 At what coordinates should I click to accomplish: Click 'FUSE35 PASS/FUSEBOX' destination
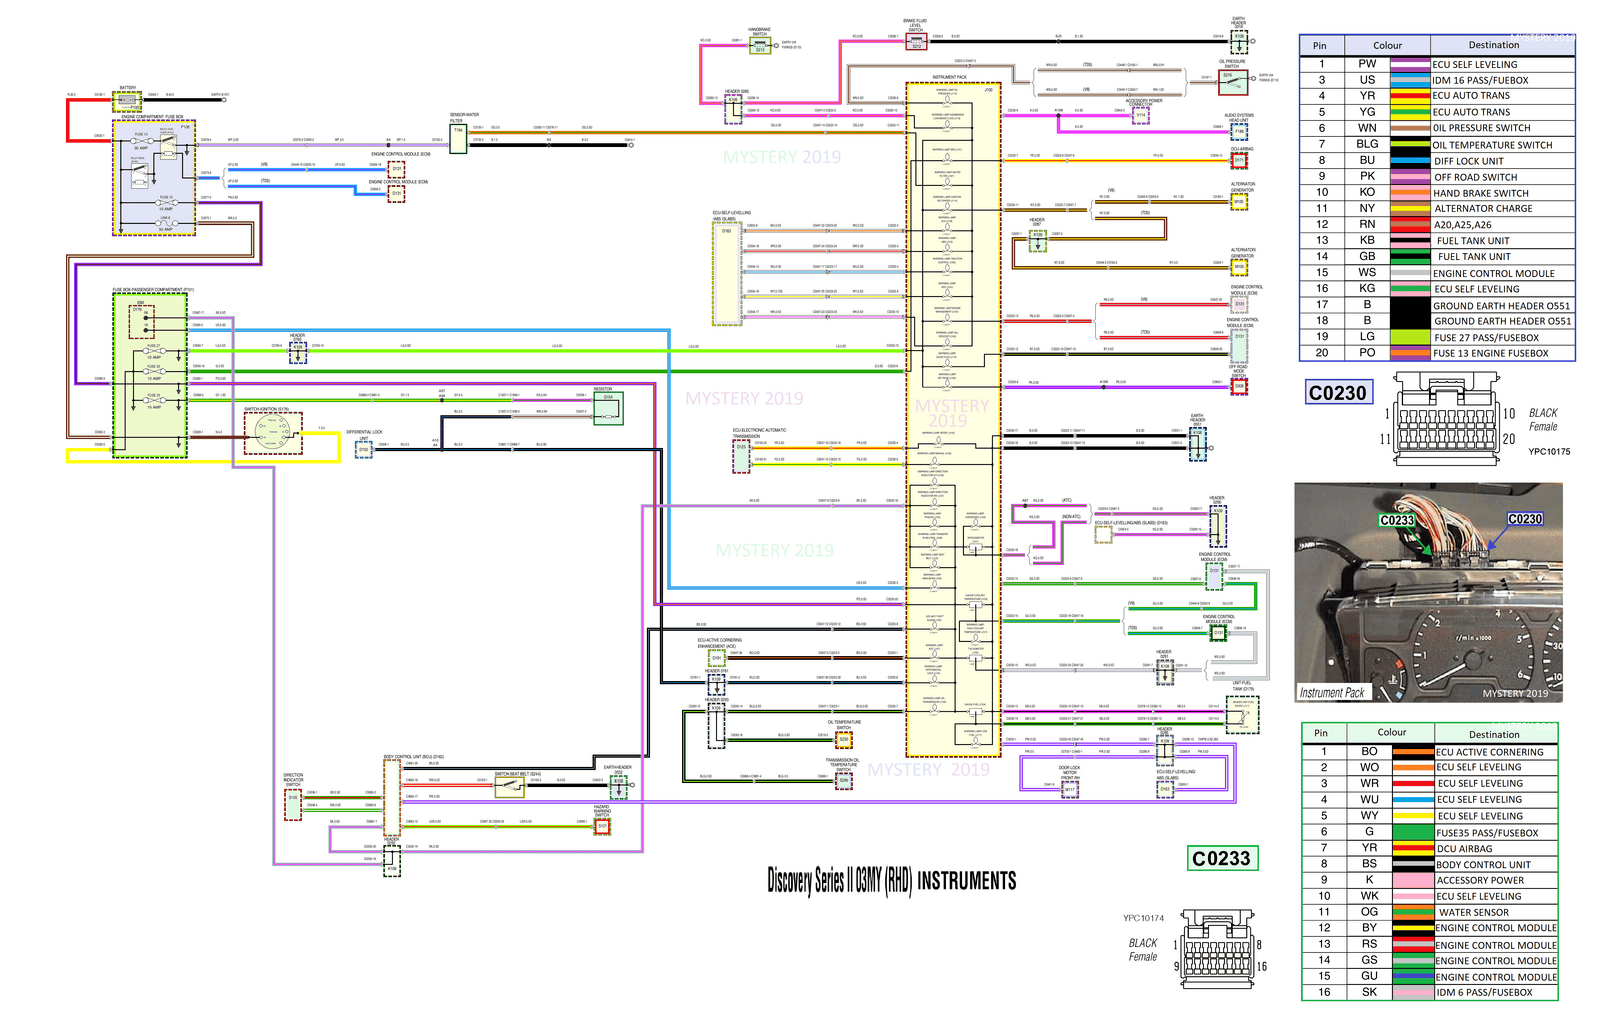click(1487, 833)
